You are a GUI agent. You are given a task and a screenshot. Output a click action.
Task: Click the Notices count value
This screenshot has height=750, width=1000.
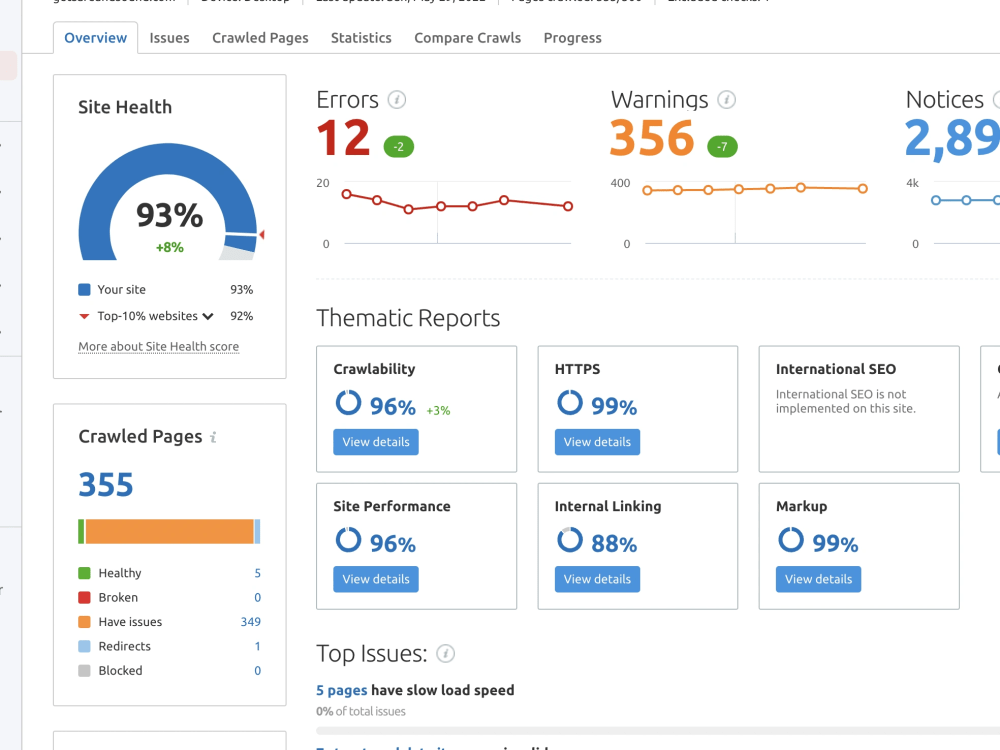click(952, 138)
